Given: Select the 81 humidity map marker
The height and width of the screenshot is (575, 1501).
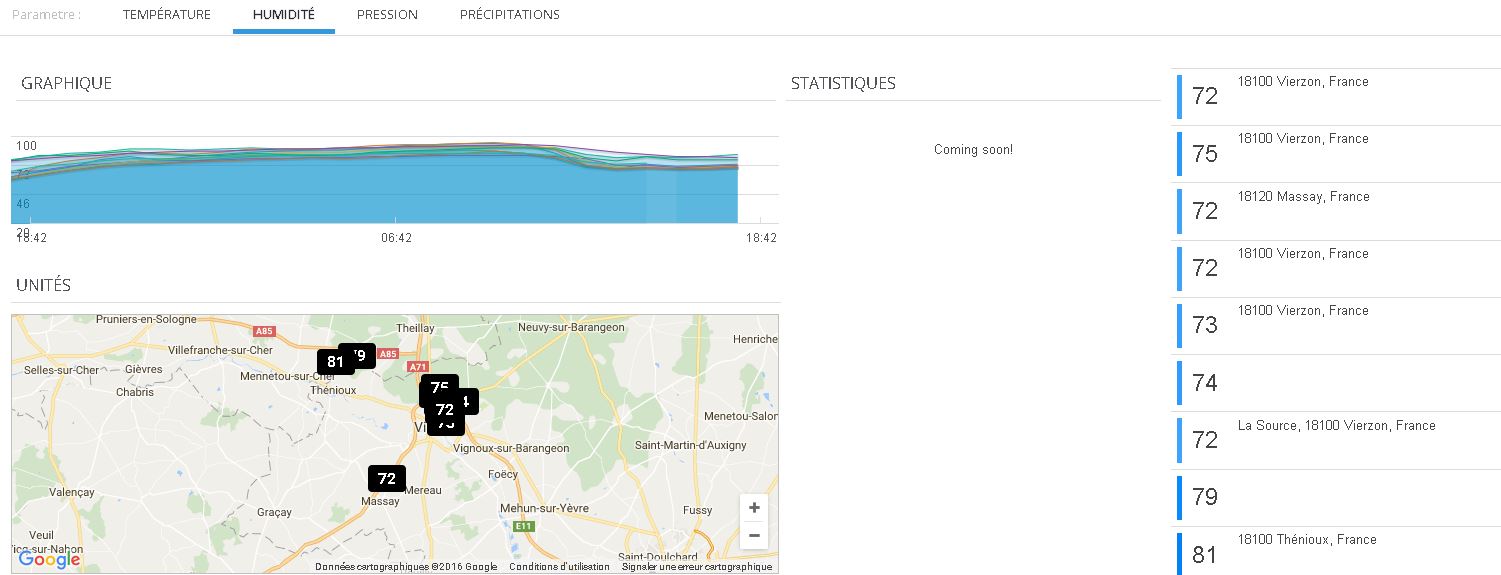Looking at the screenshot, I should (x=334, y=362).
